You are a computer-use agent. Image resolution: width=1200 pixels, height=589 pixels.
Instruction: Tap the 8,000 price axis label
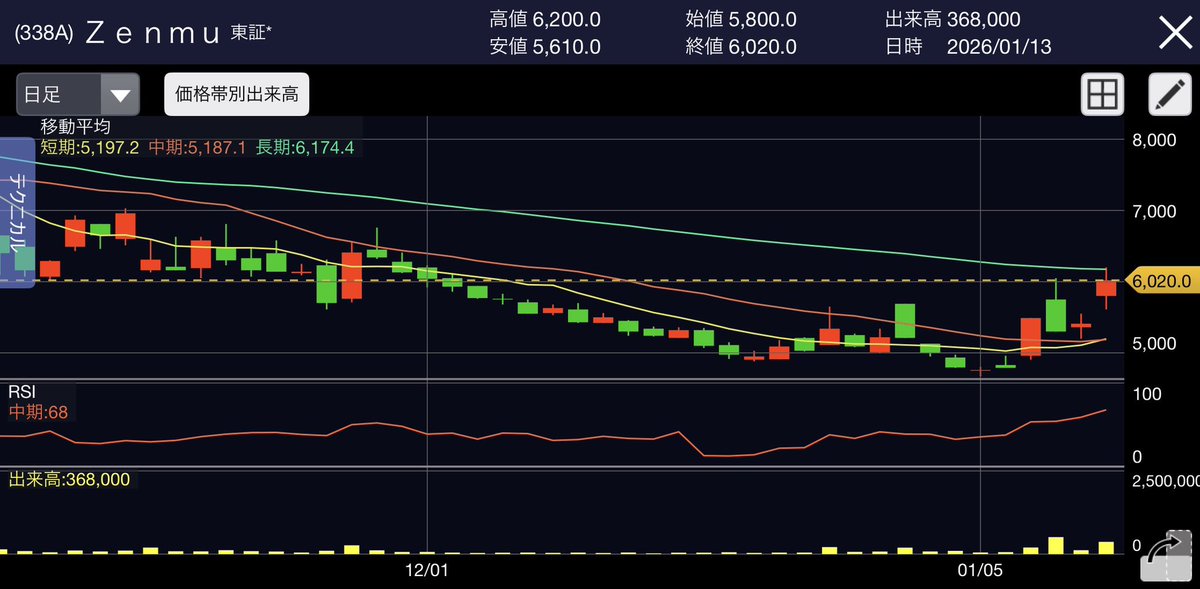1153,141
